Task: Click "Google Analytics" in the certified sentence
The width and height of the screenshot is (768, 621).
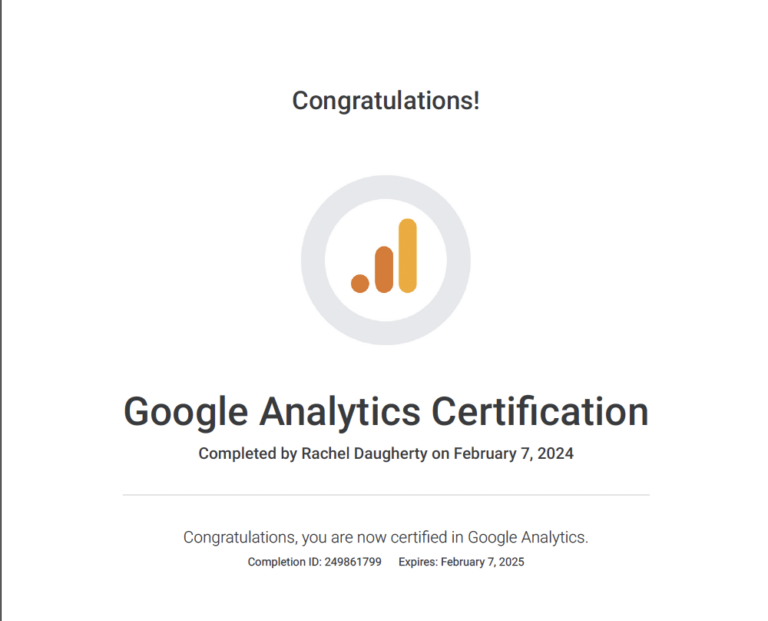Action: tap(528, 537)
